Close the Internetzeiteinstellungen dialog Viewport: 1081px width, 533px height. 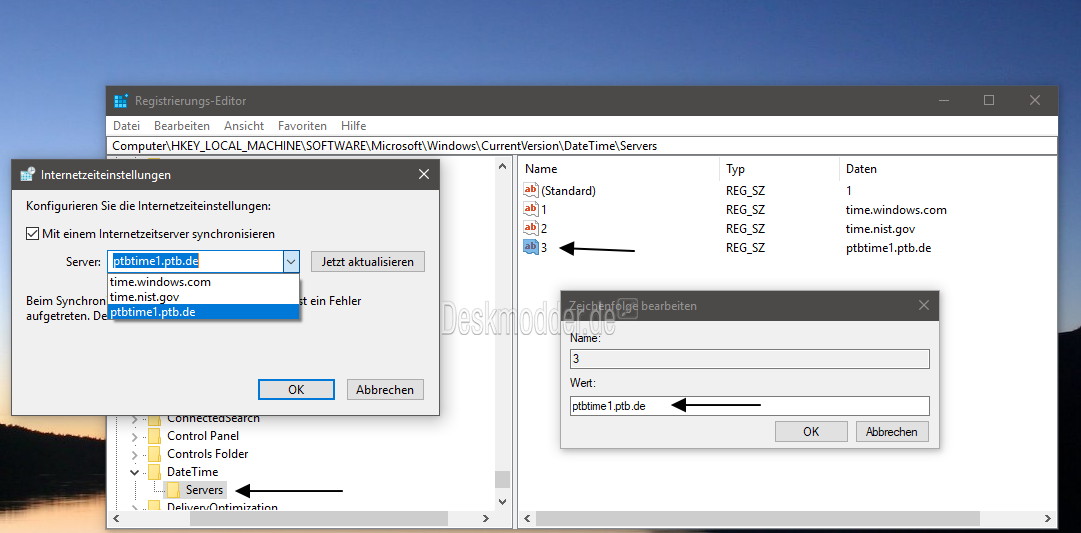tap(424, 174)
